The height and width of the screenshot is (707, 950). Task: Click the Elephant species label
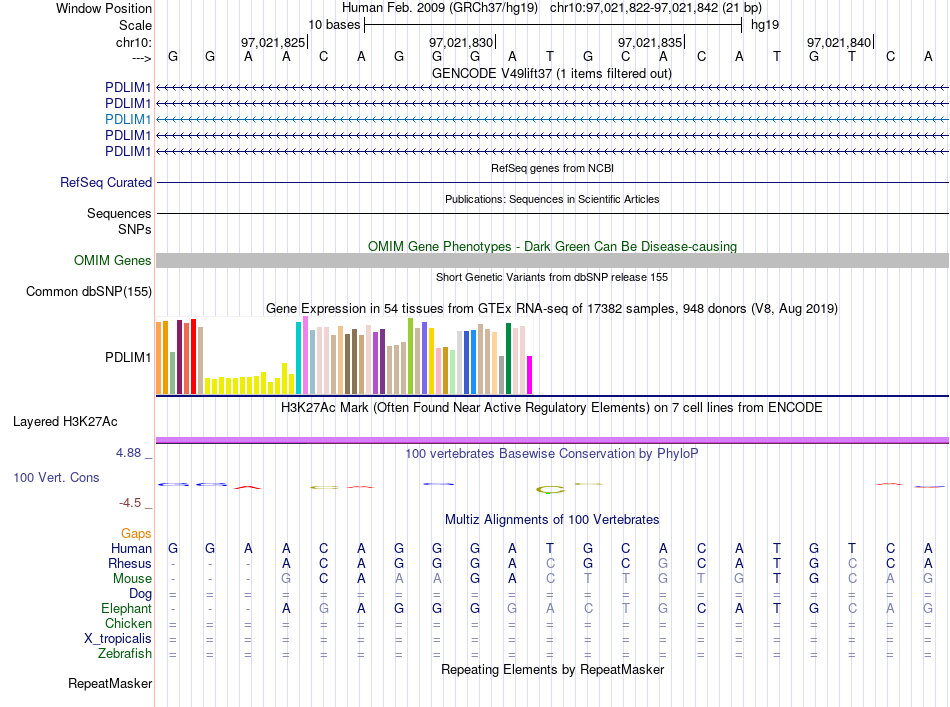point(127,608)
